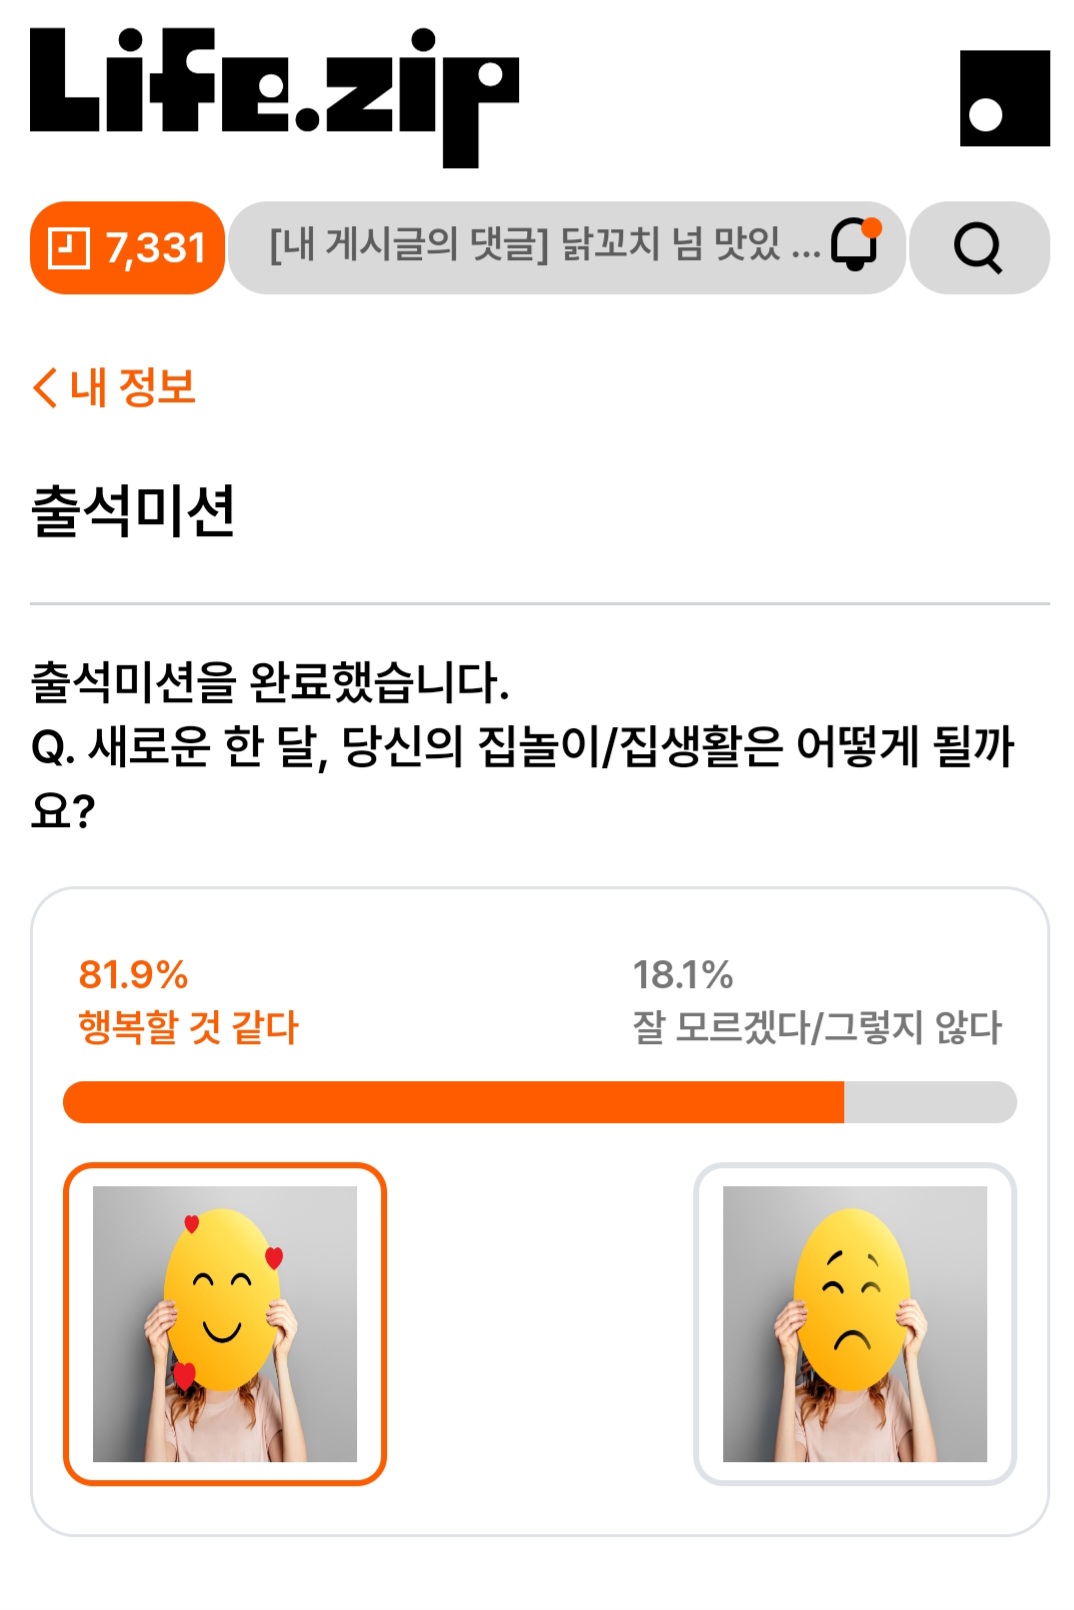Viewport: 1074px width, 1610px height.
Task: Click the orange portion of the result bar
Action: (453, 1102)
